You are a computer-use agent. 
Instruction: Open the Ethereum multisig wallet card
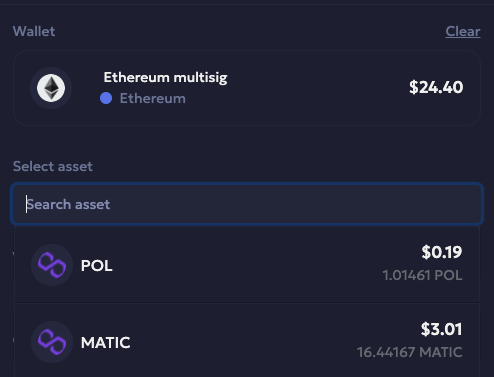[x=247, y=88]
